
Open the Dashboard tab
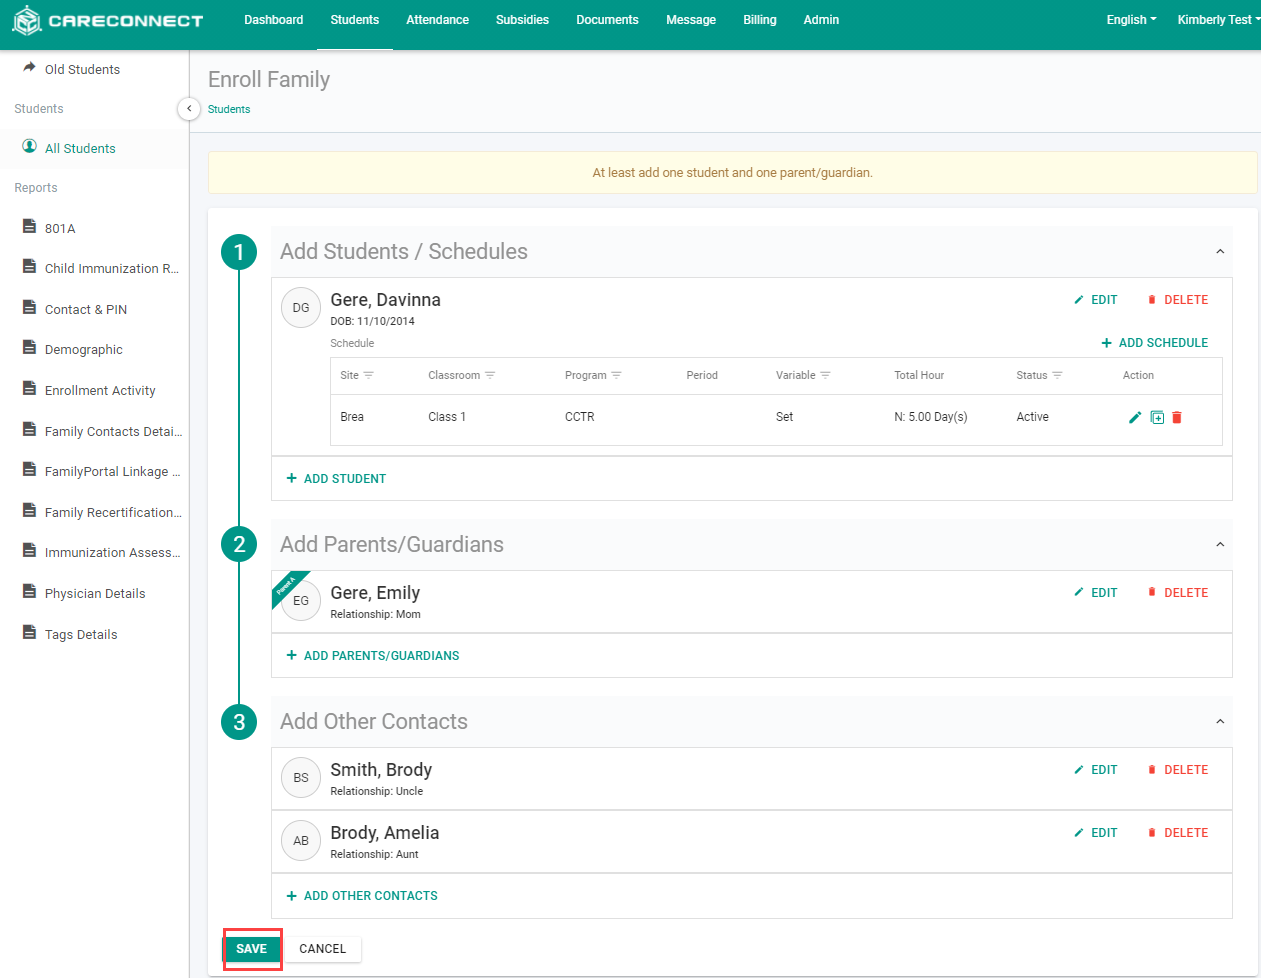tap(274, 20)
